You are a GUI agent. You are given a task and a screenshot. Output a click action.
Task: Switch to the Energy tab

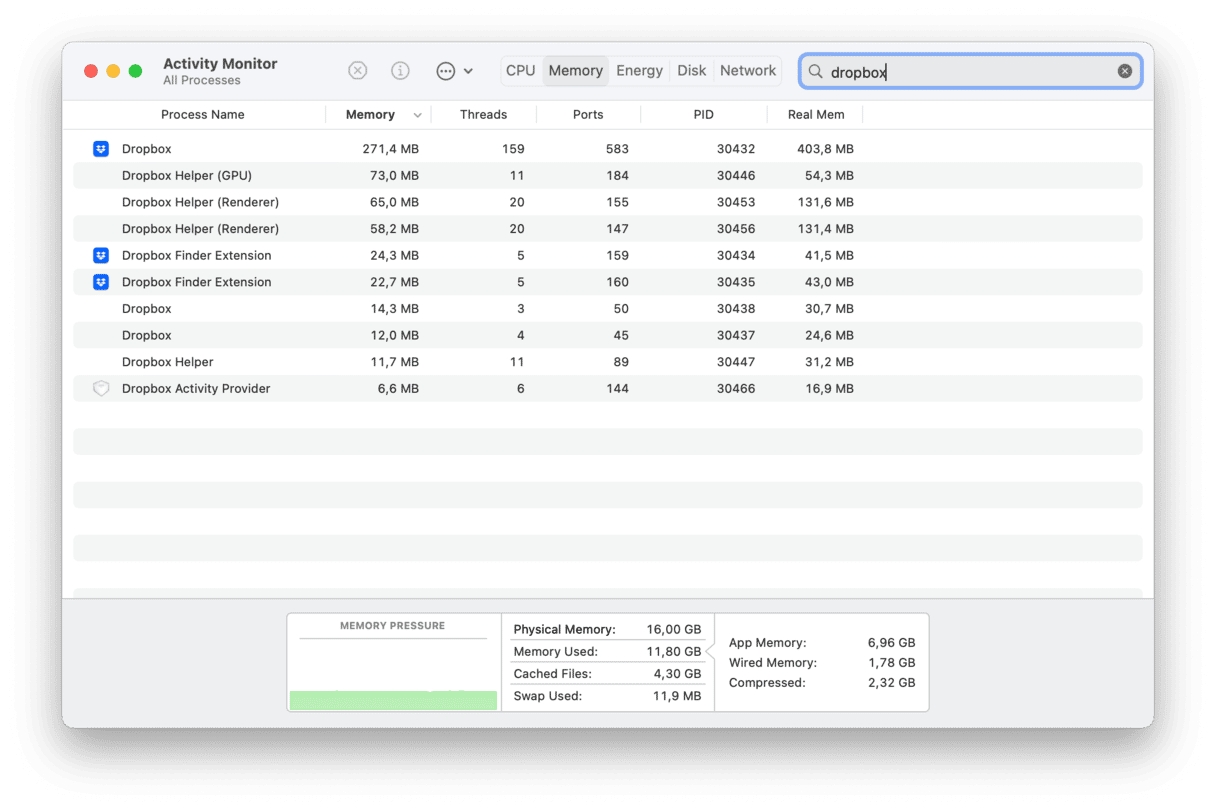click(639, 71)
